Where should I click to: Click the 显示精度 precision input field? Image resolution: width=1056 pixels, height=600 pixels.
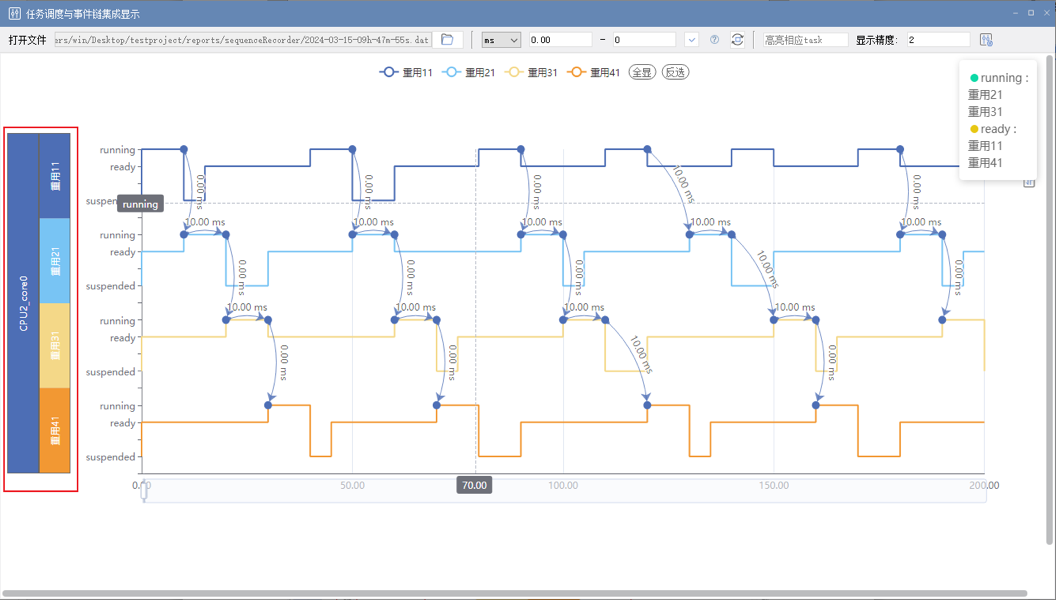pos(938,40)
